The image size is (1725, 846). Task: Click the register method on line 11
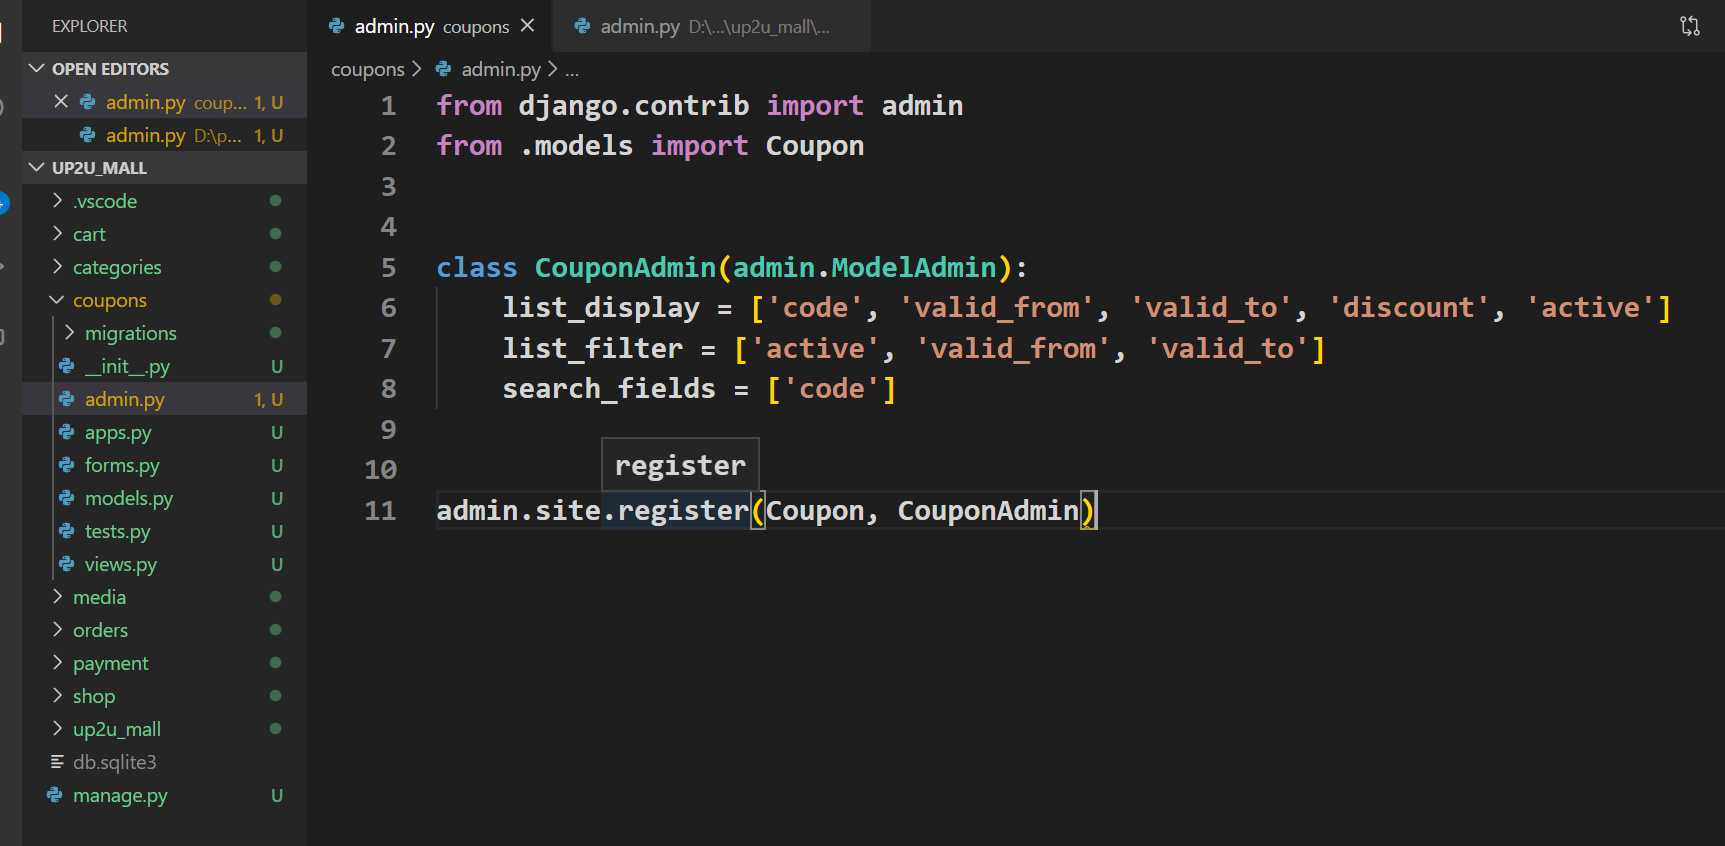(683, 511)
